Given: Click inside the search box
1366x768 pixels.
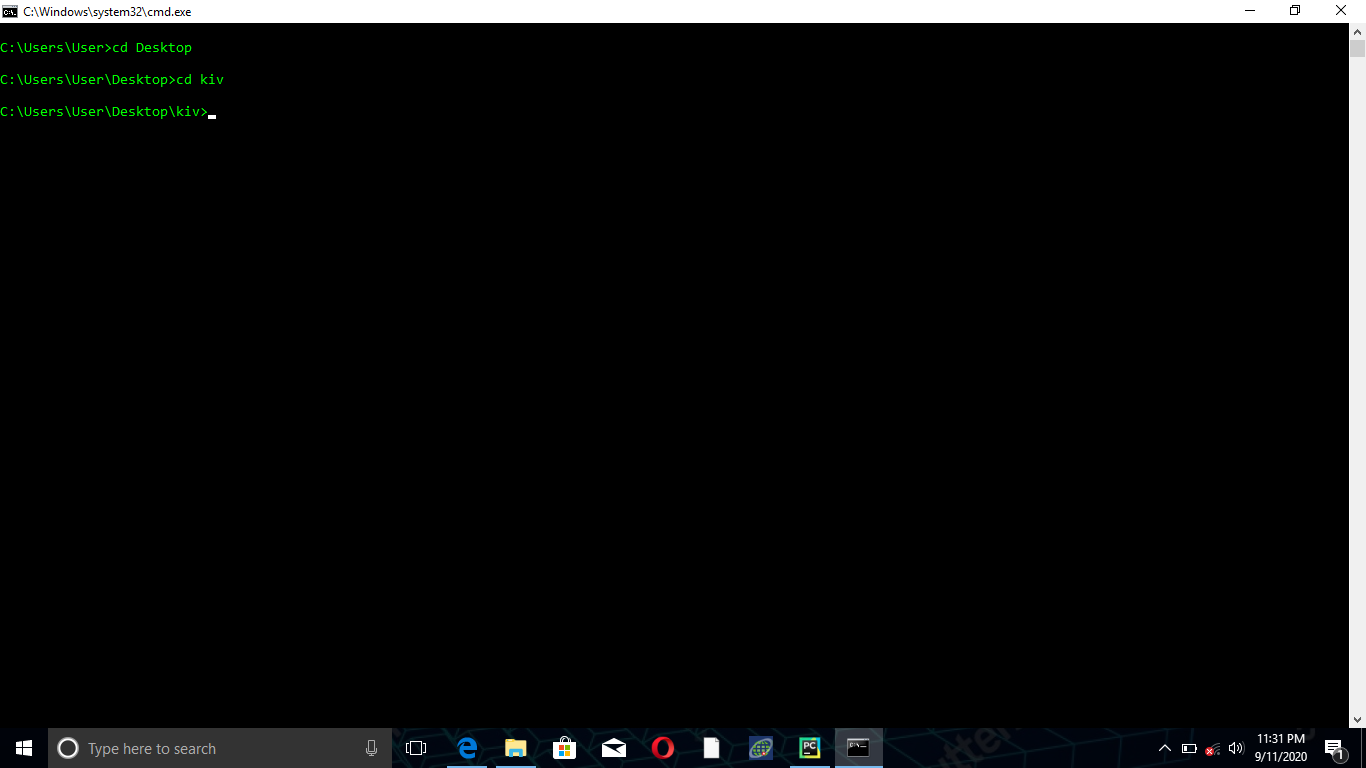Looking at the screenshot, I should (x=200, y=747).
